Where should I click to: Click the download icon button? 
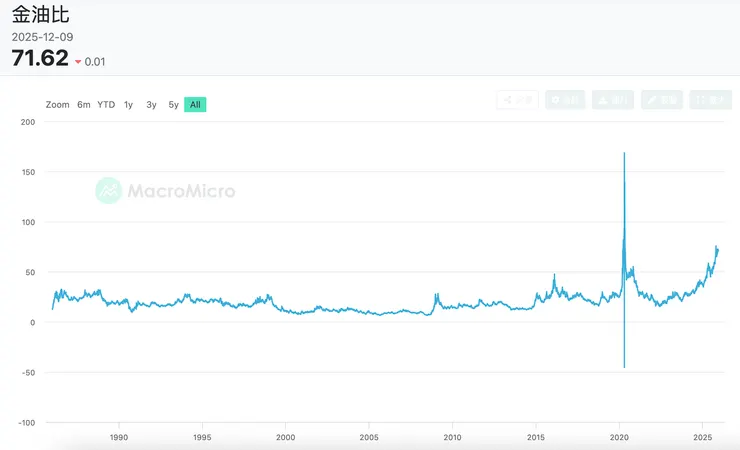[613, 100]
